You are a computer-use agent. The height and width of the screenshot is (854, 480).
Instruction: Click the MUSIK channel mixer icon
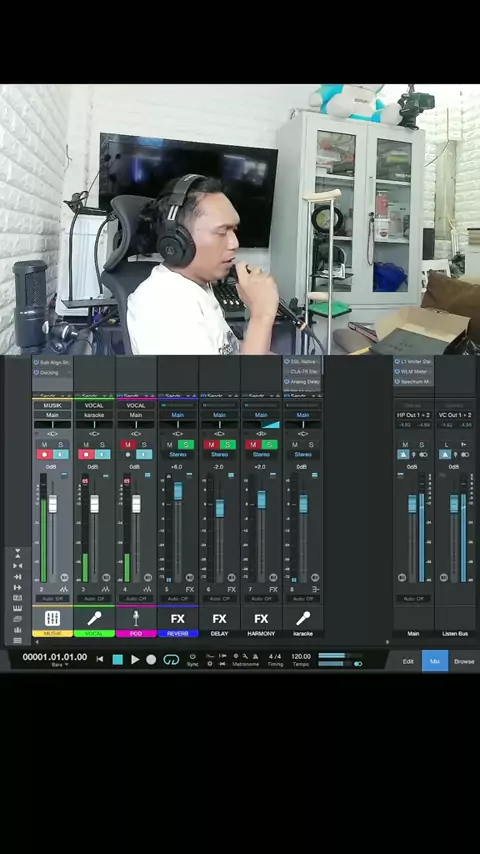(52, 618)
